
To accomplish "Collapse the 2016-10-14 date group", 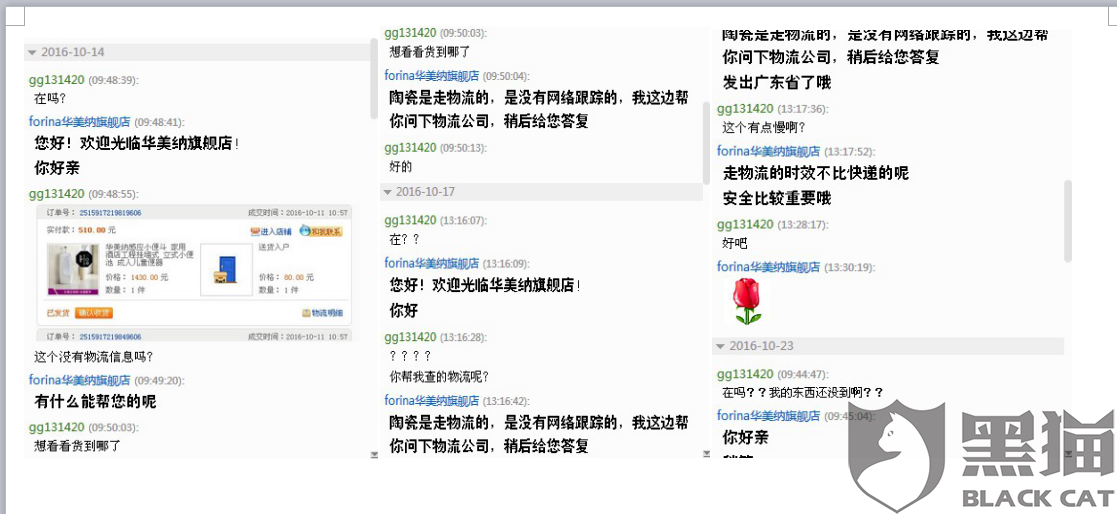I will click(x=32, y=53).
